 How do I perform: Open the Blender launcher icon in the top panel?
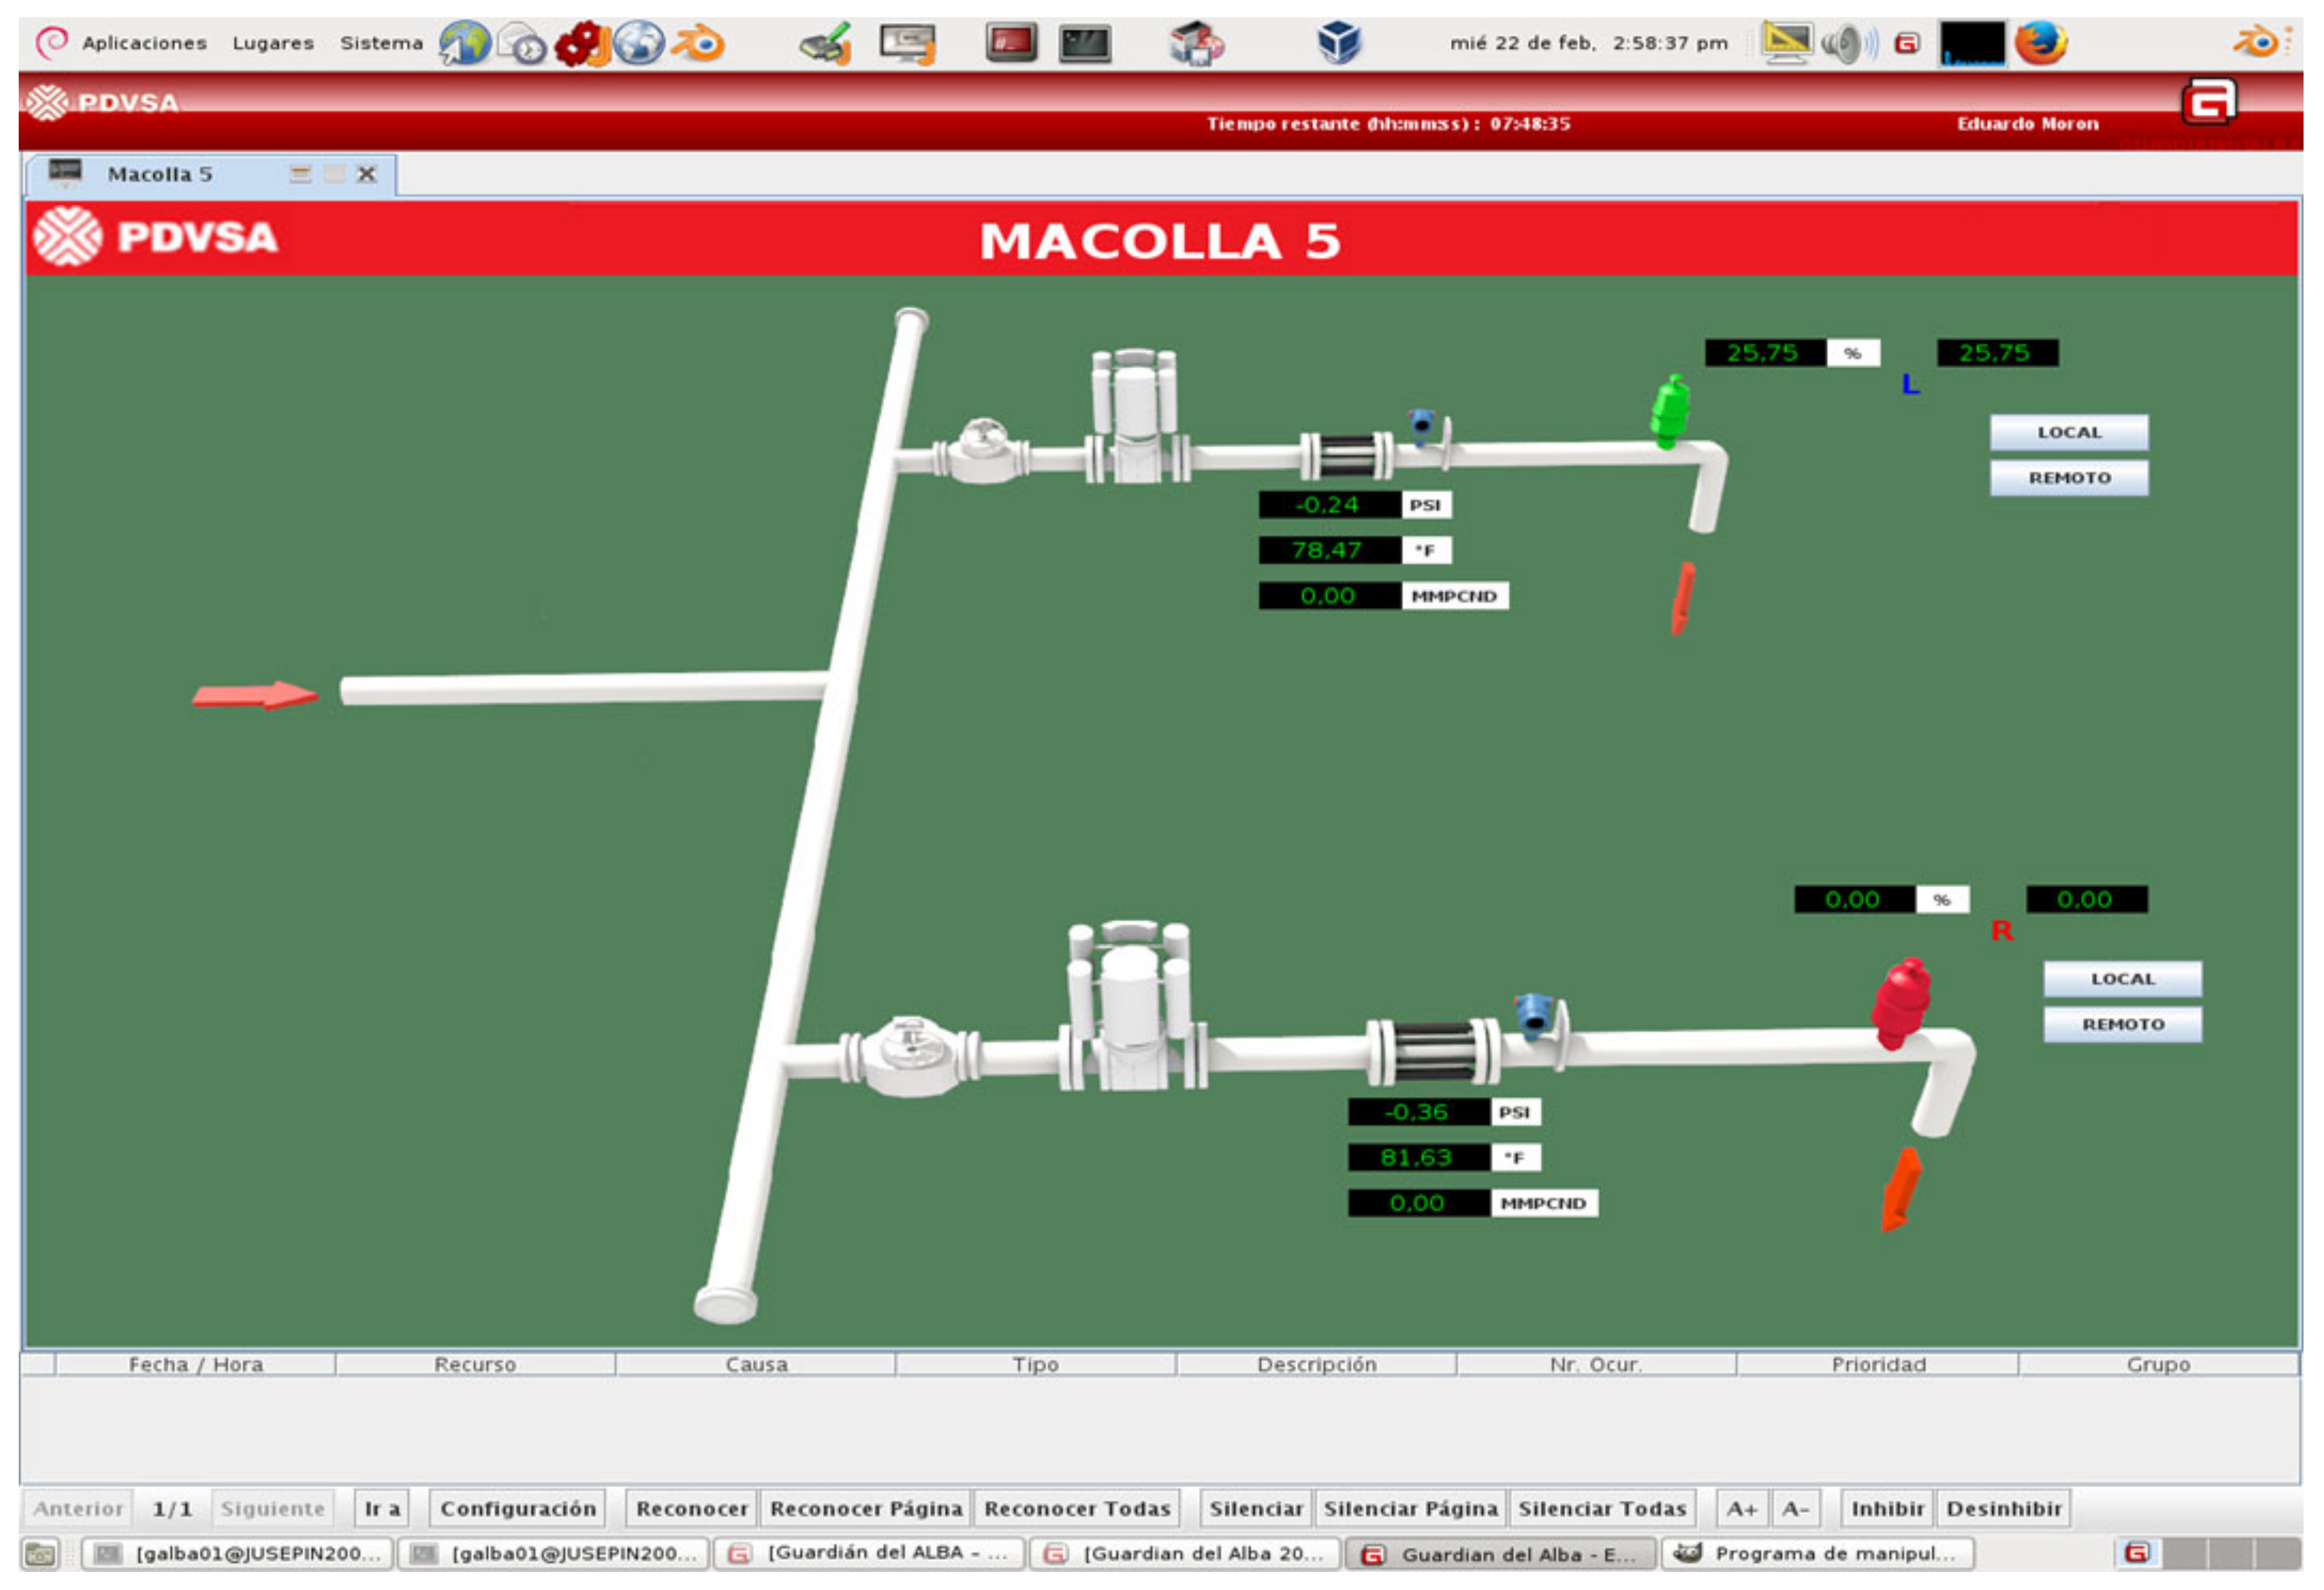coord(697,43)
